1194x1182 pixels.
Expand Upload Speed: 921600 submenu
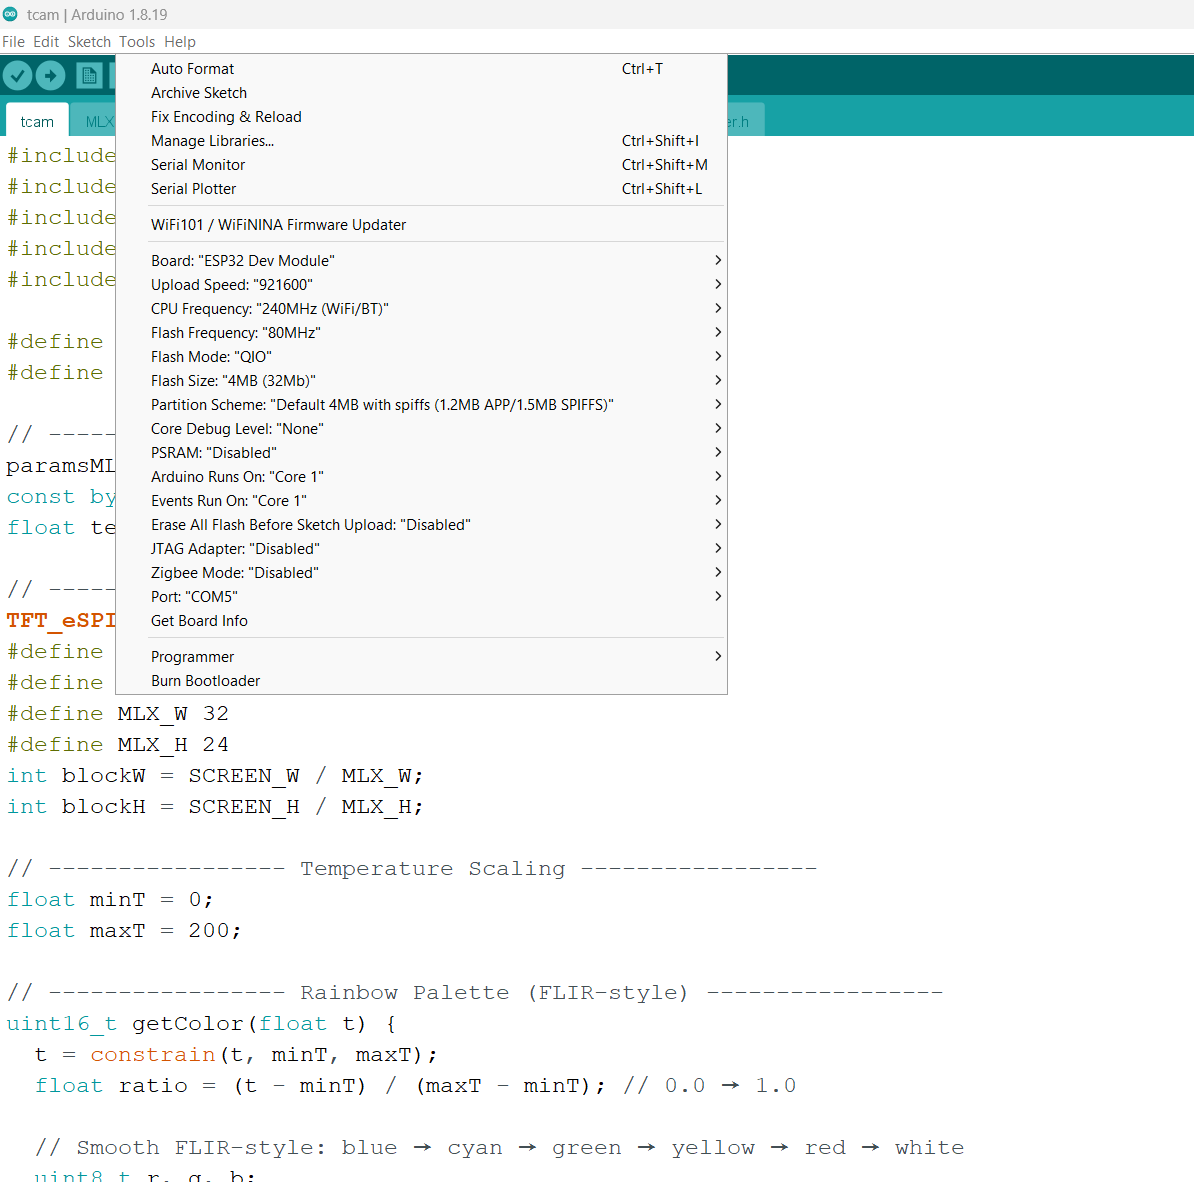point(421,285)
